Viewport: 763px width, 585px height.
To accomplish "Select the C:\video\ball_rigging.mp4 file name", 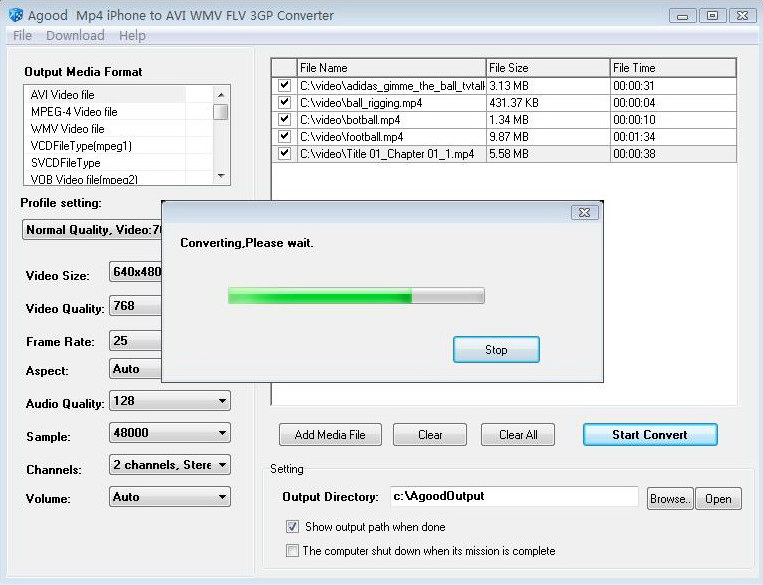I will tap(361, 103).
